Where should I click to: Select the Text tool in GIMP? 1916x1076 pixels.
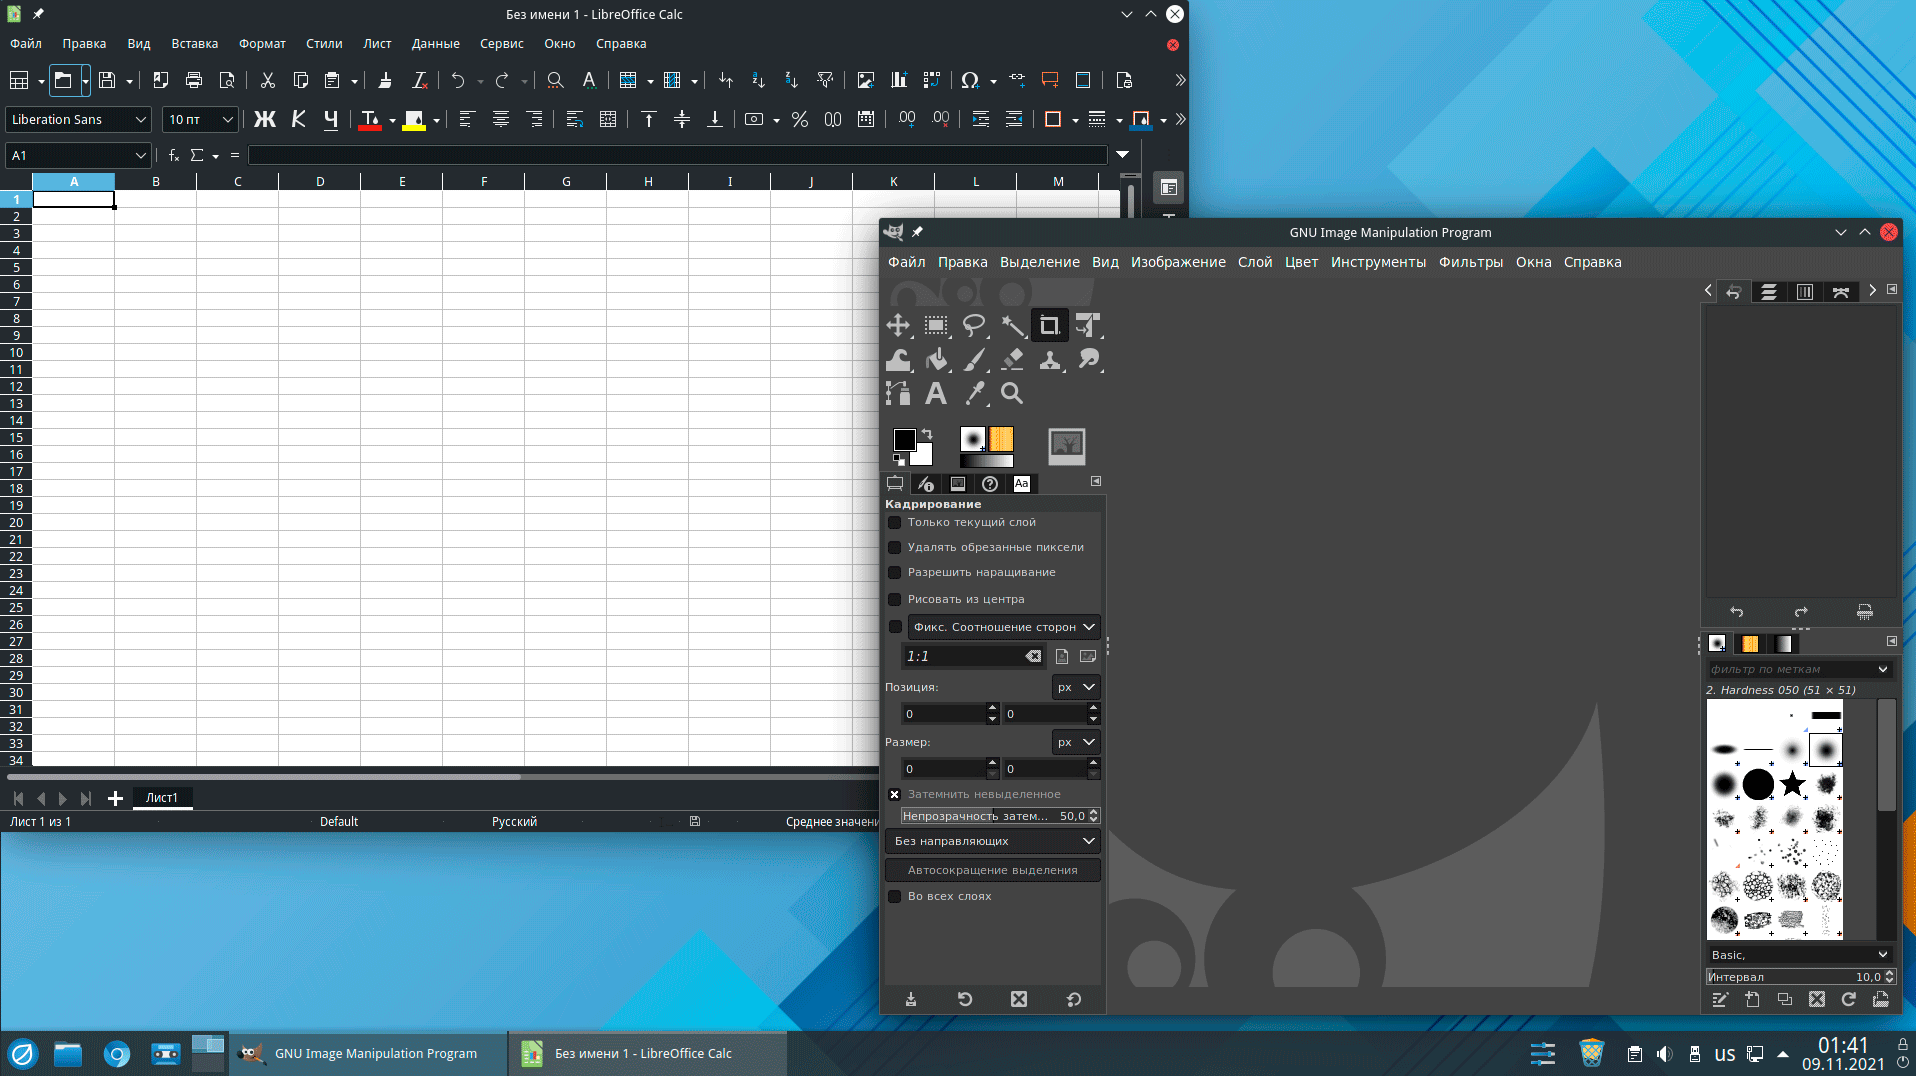[935, 394]
